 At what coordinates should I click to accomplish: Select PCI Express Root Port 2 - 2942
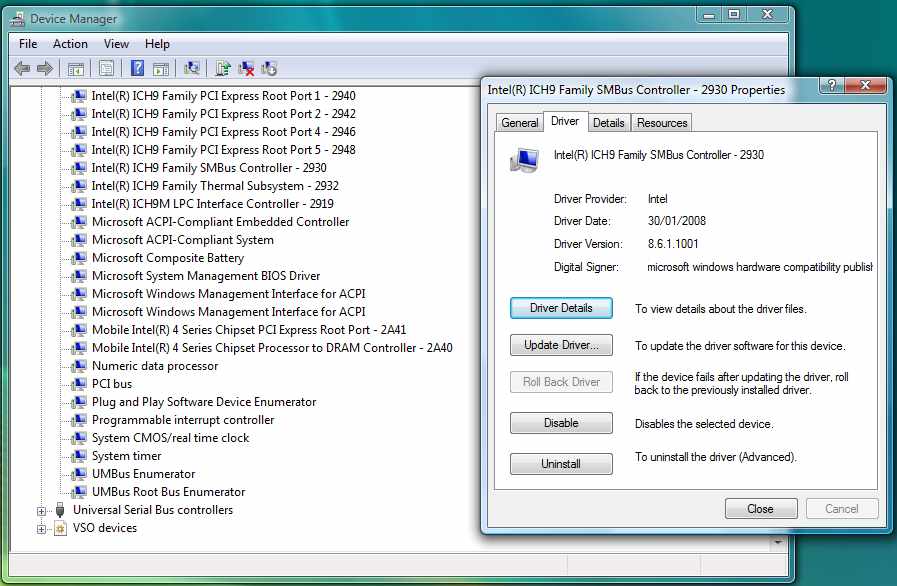tap(224, 114)
